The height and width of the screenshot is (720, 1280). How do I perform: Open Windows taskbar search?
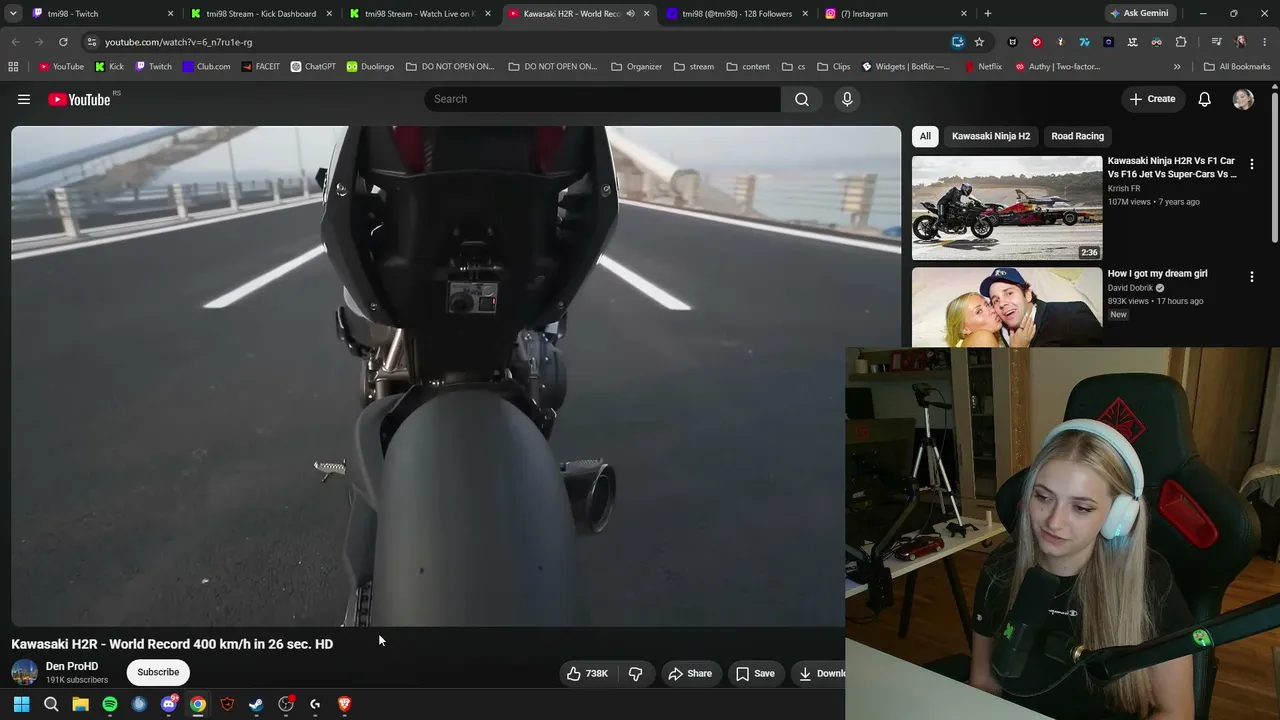click(x=51, y=704)
